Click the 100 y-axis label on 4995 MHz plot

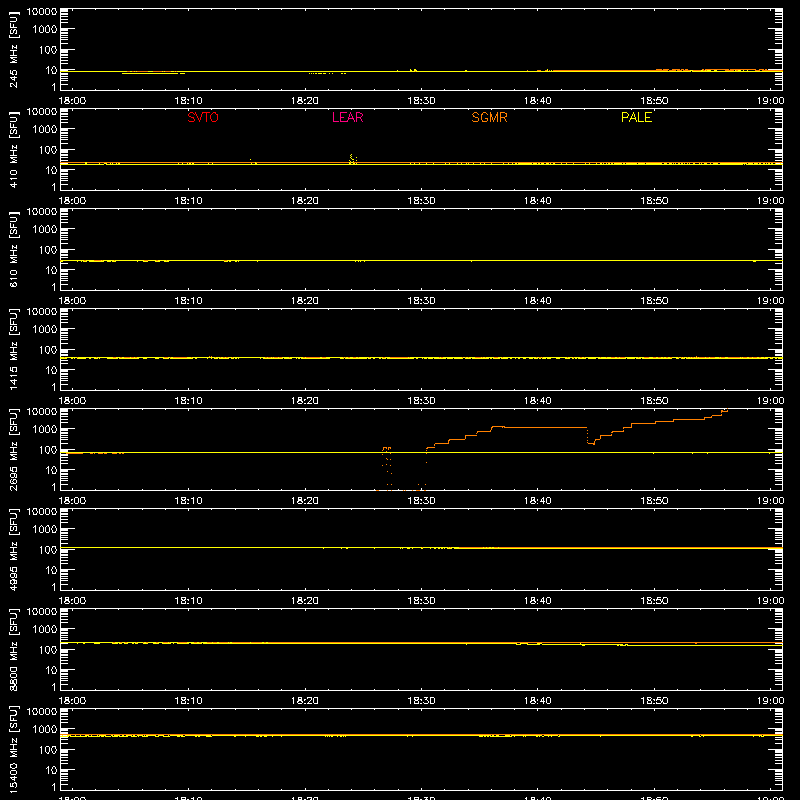click(x=48, y=550)
